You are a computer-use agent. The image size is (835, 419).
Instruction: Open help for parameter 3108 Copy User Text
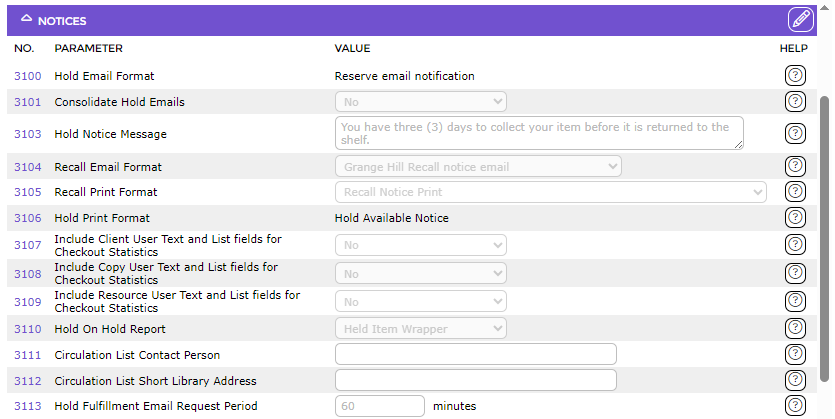pyautogui.click(x=795, y=273)
